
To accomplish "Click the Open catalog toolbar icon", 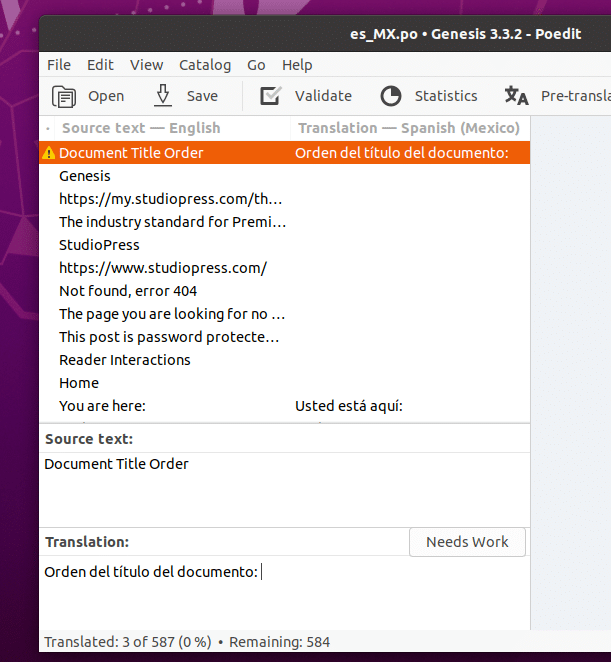I will (x=64, y=96).
